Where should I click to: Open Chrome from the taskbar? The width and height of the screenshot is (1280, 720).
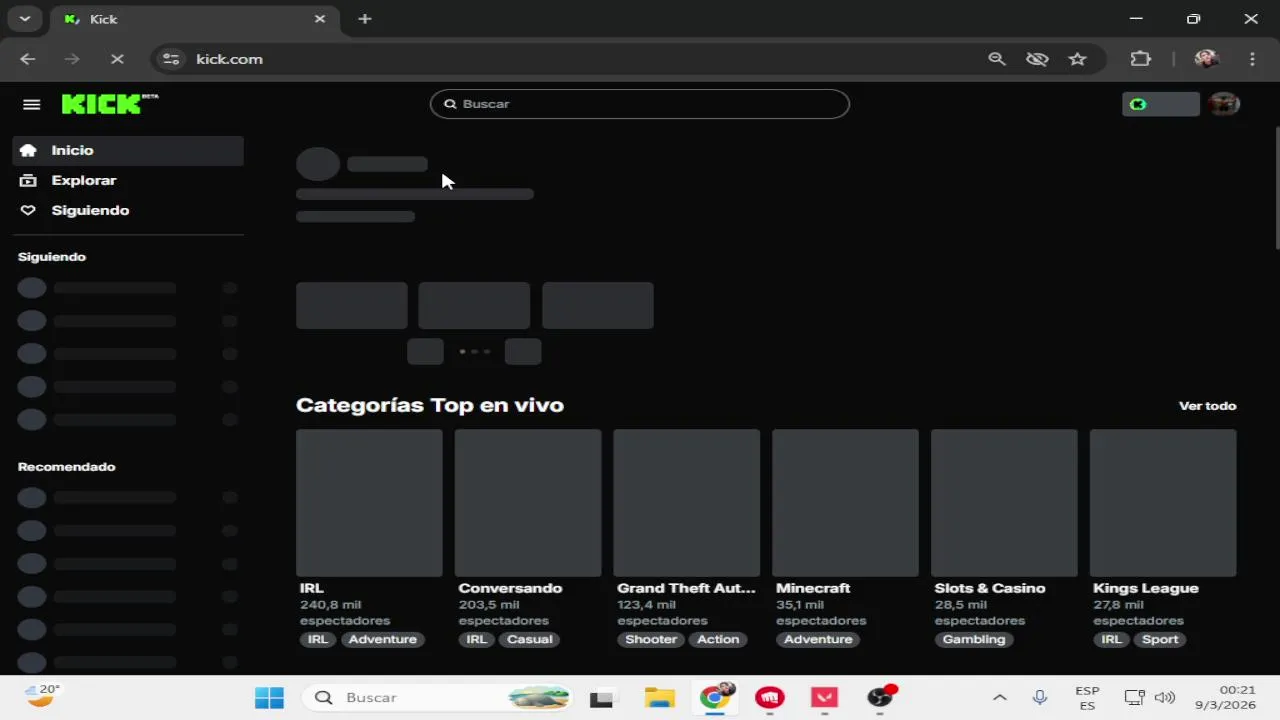click(x=714, y=698)
